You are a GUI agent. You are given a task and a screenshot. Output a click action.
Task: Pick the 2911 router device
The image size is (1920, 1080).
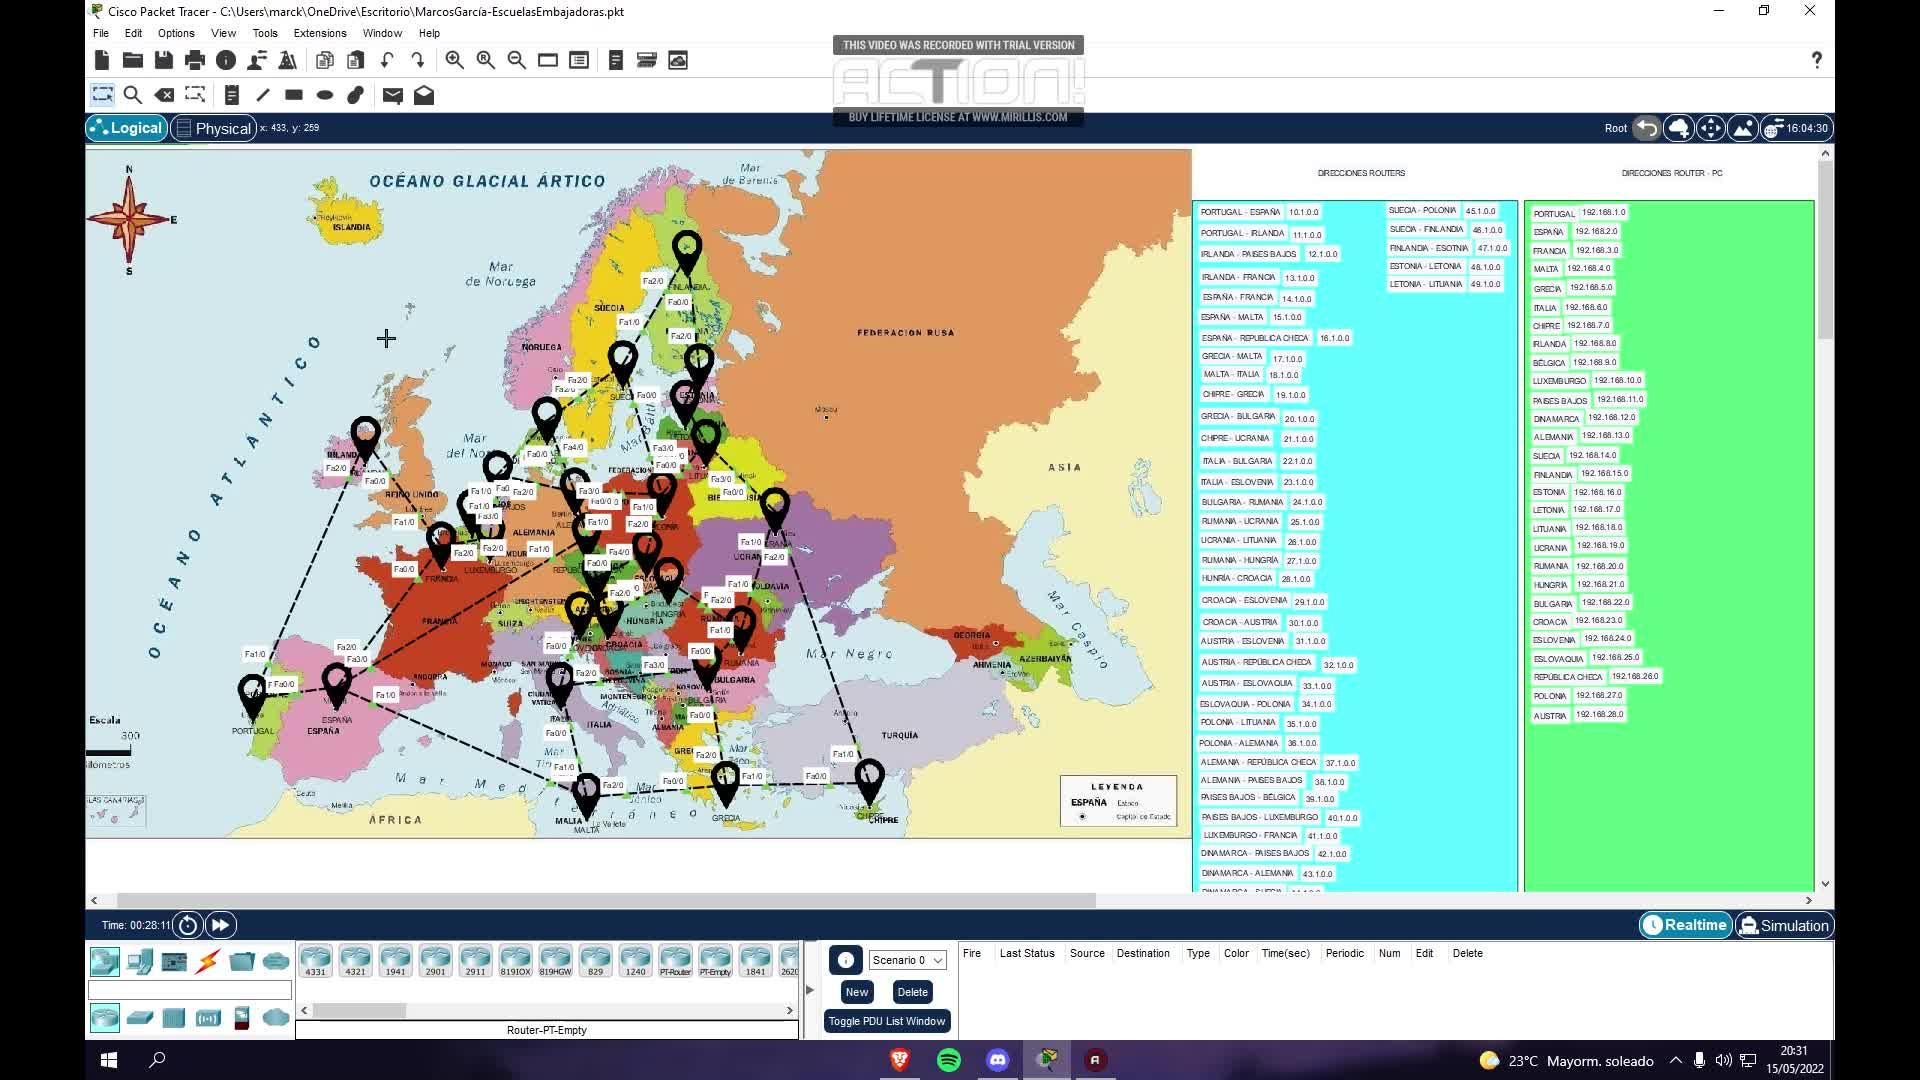tap(475, 960)
